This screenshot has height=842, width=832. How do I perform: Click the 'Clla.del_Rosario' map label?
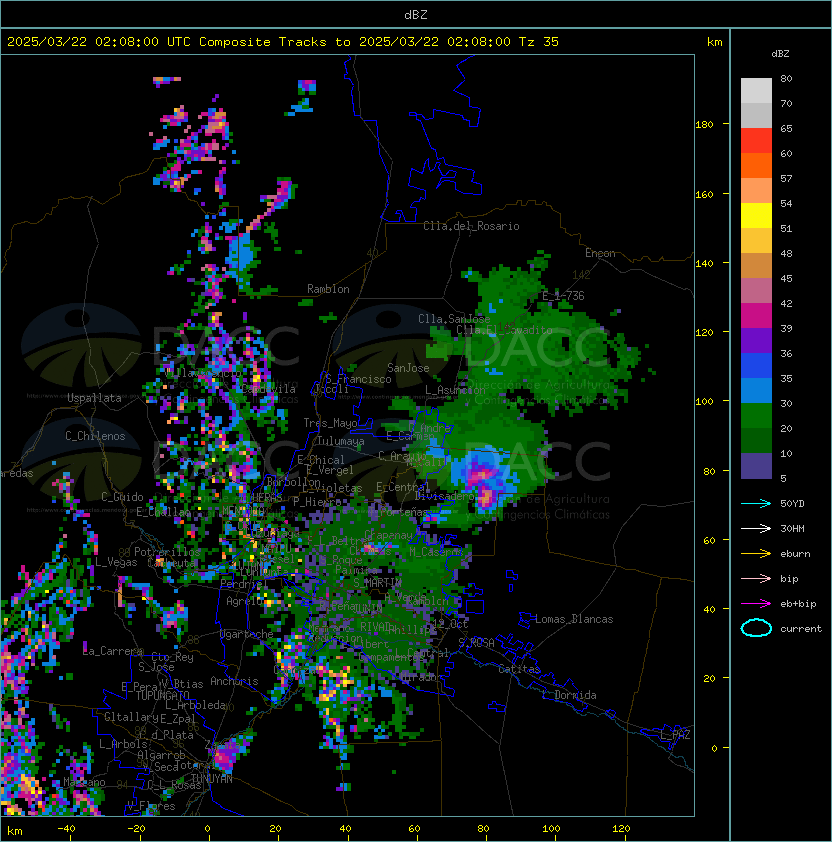pyautogui.click(x=471, y=226)
